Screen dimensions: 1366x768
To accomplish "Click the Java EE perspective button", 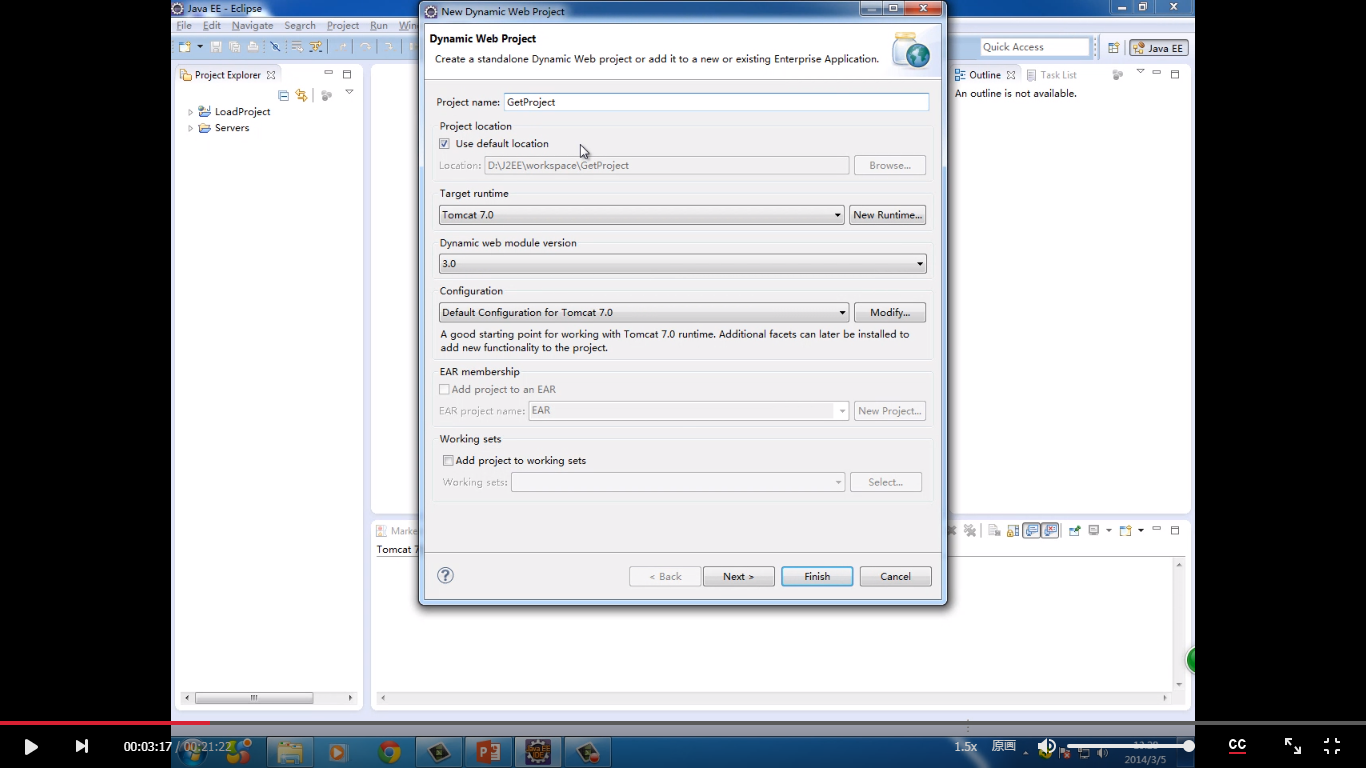I will 1158,48.
